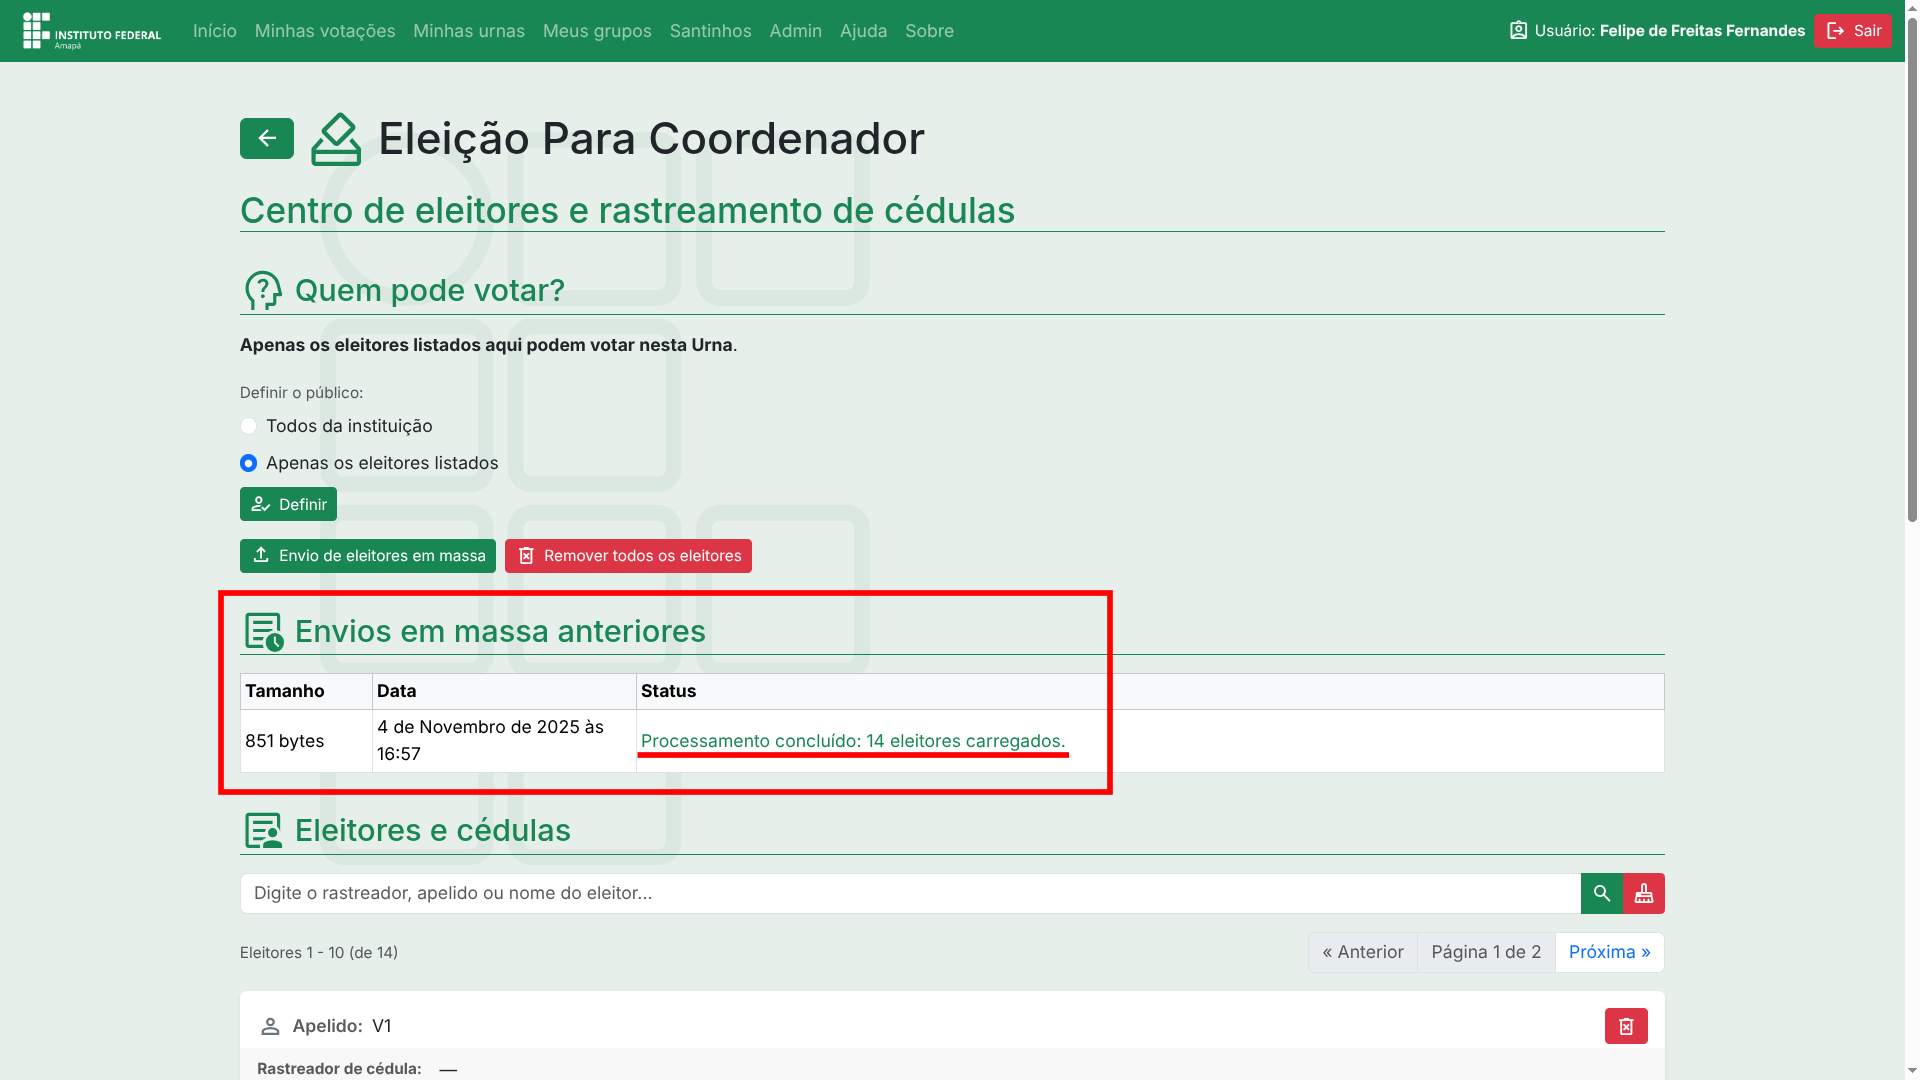Go to Admin menu item
Viewport: 1920px width, 1080px height.
click(x=795, y=31)
